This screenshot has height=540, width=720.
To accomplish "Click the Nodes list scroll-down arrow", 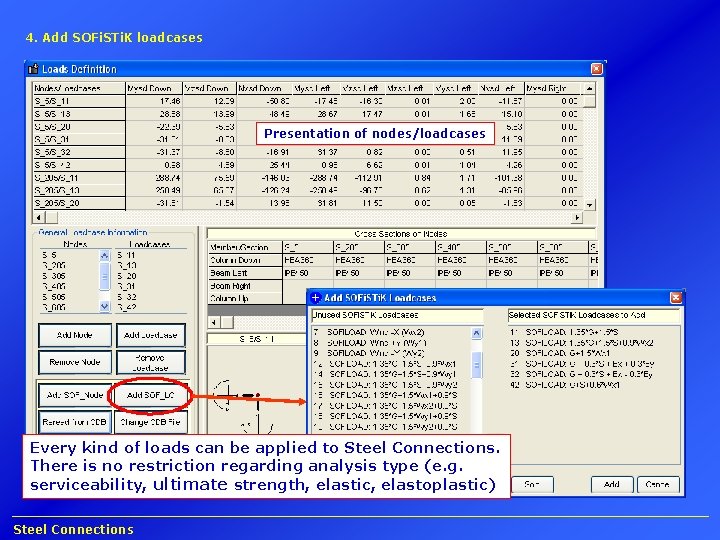I will 105,306.
